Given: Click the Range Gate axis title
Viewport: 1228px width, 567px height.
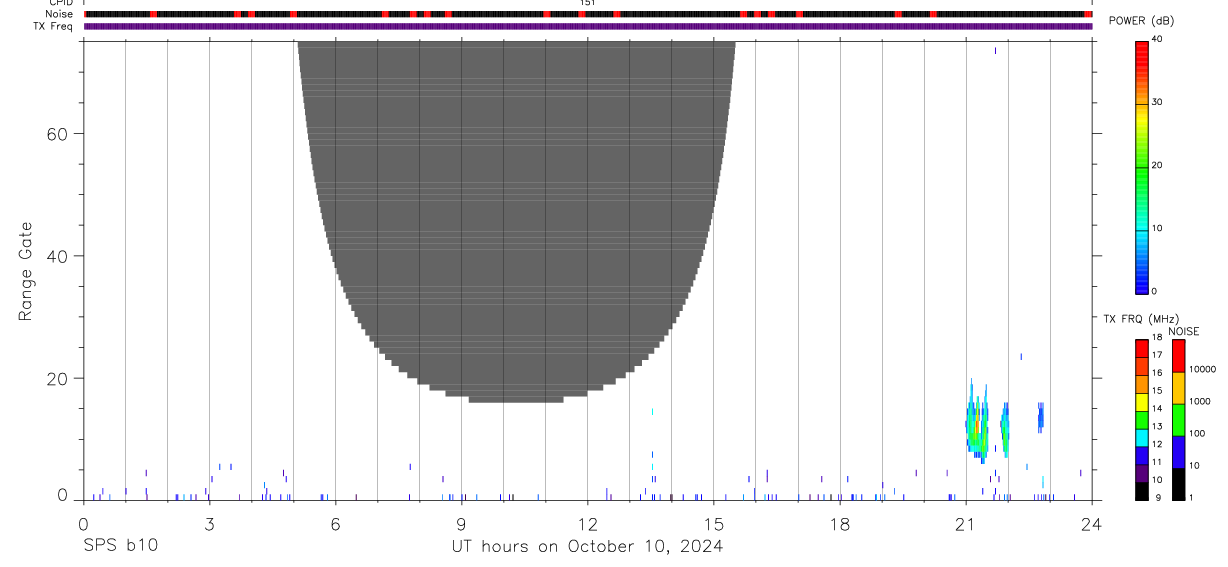Looking at the screenshot, I should click(x=27, y=271).
